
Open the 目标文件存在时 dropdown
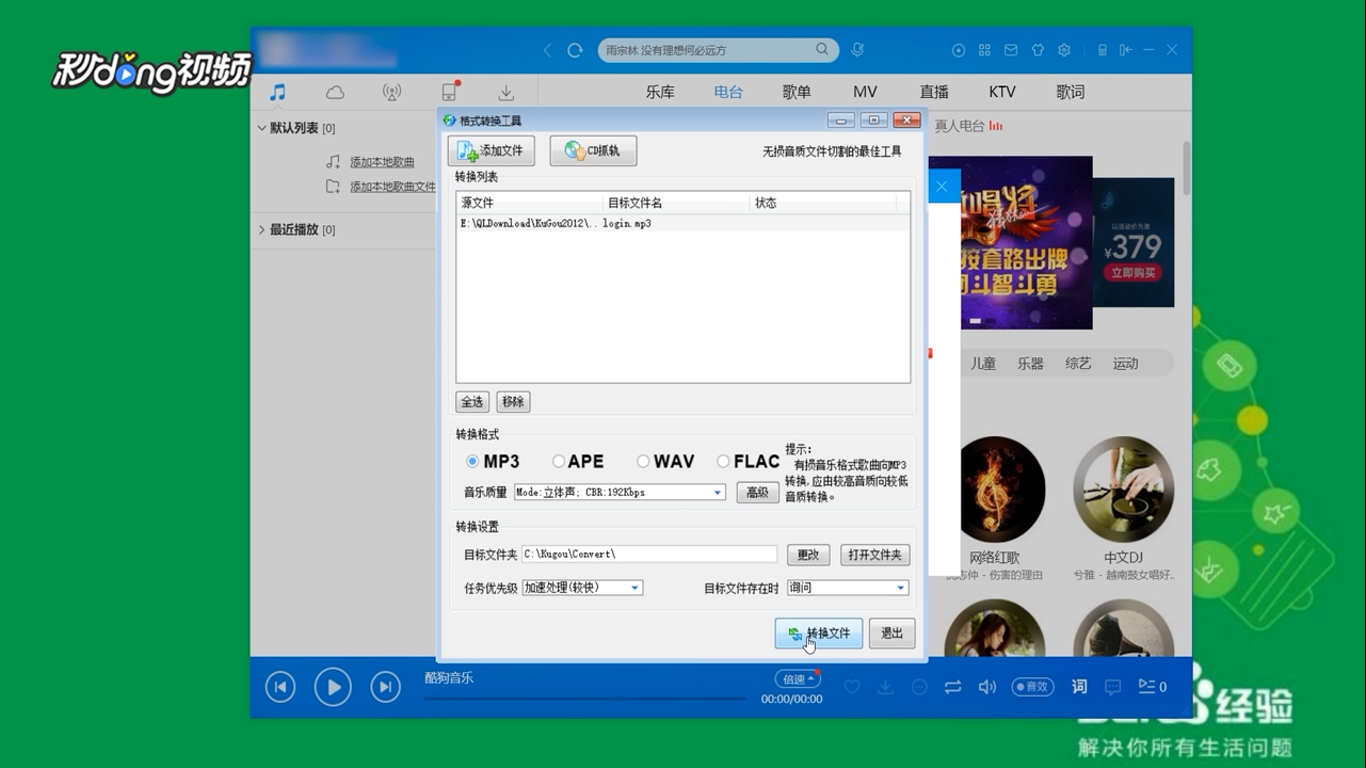(847, 588)
